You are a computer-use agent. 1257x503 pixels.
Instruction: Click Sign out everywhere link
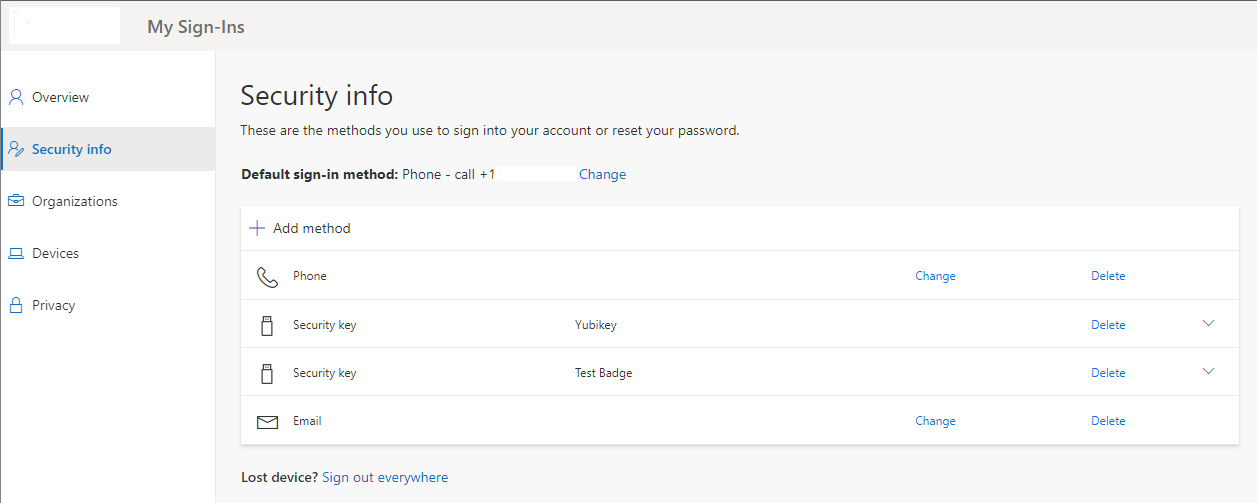[385, 477]
